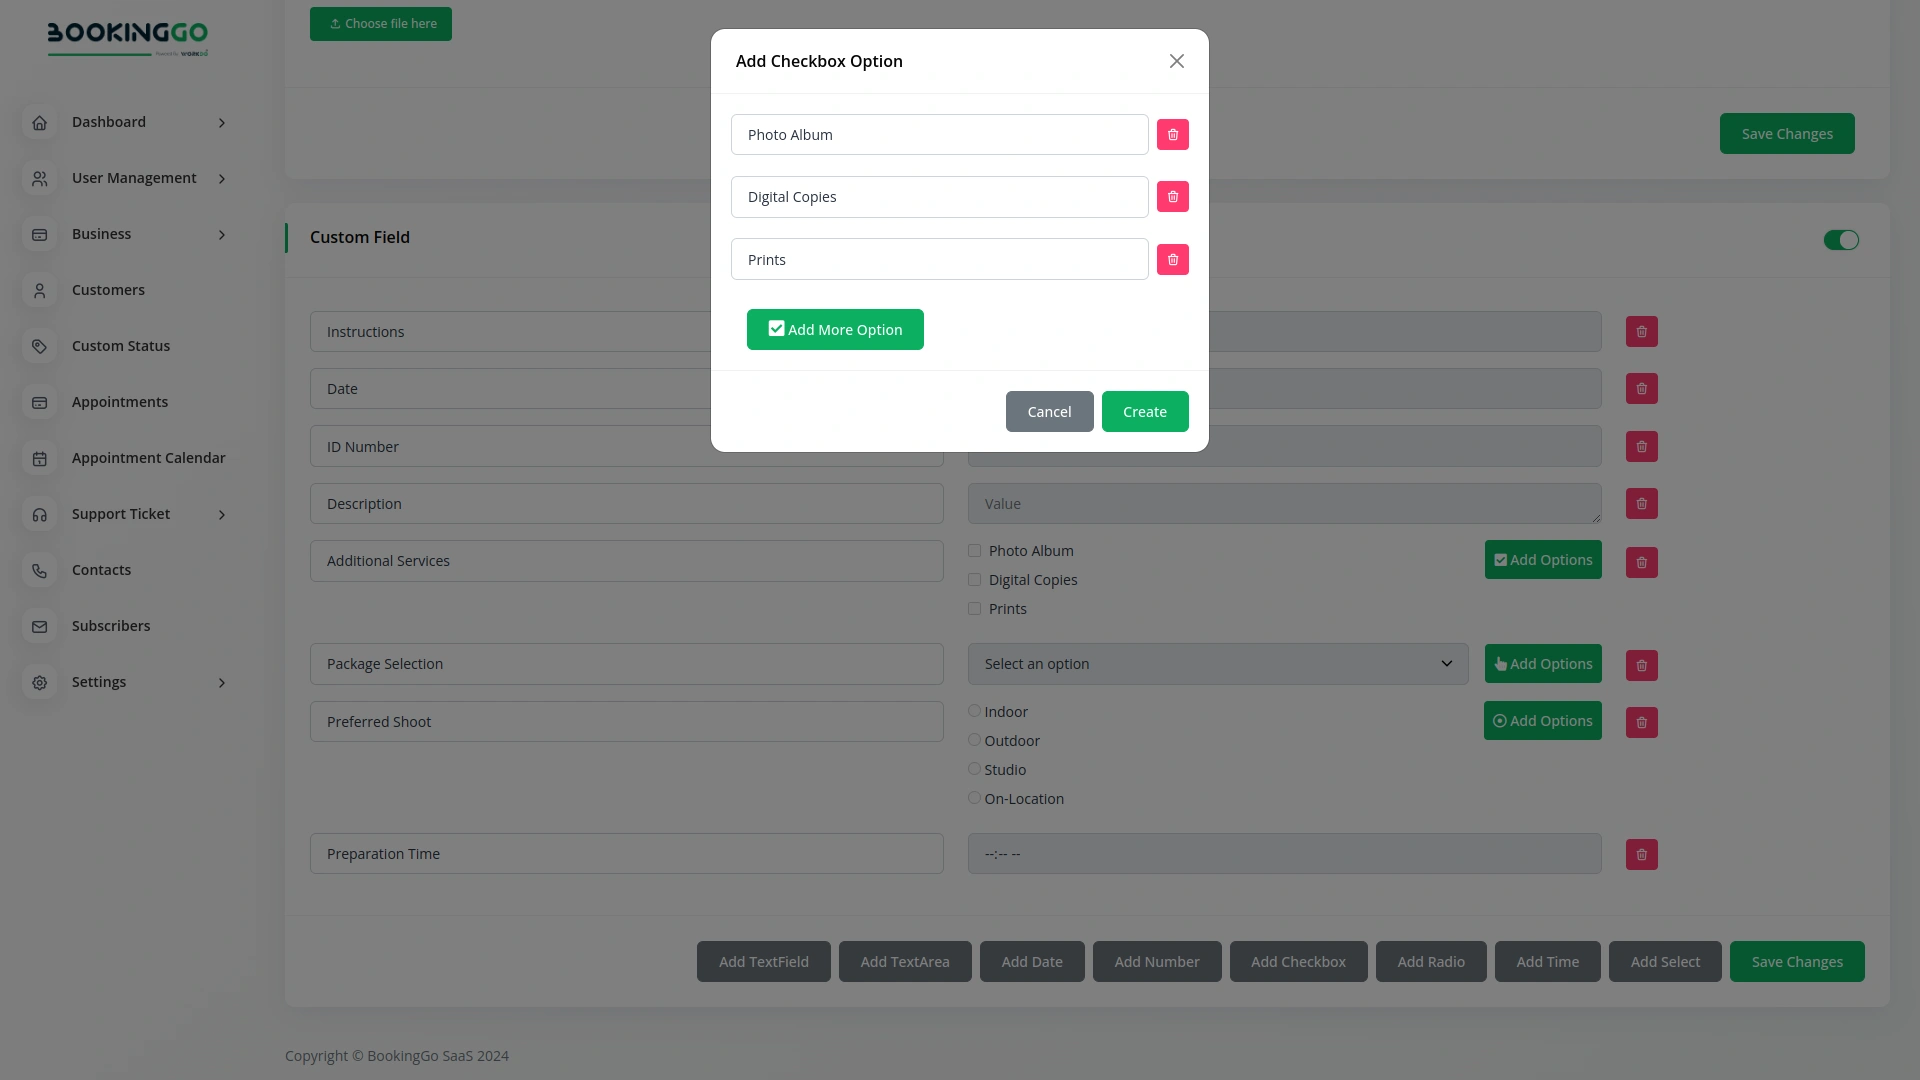This screenshot has height=1080, width=1920.
Task: Delete the Prints option using trash icon
Action: 1172,259
